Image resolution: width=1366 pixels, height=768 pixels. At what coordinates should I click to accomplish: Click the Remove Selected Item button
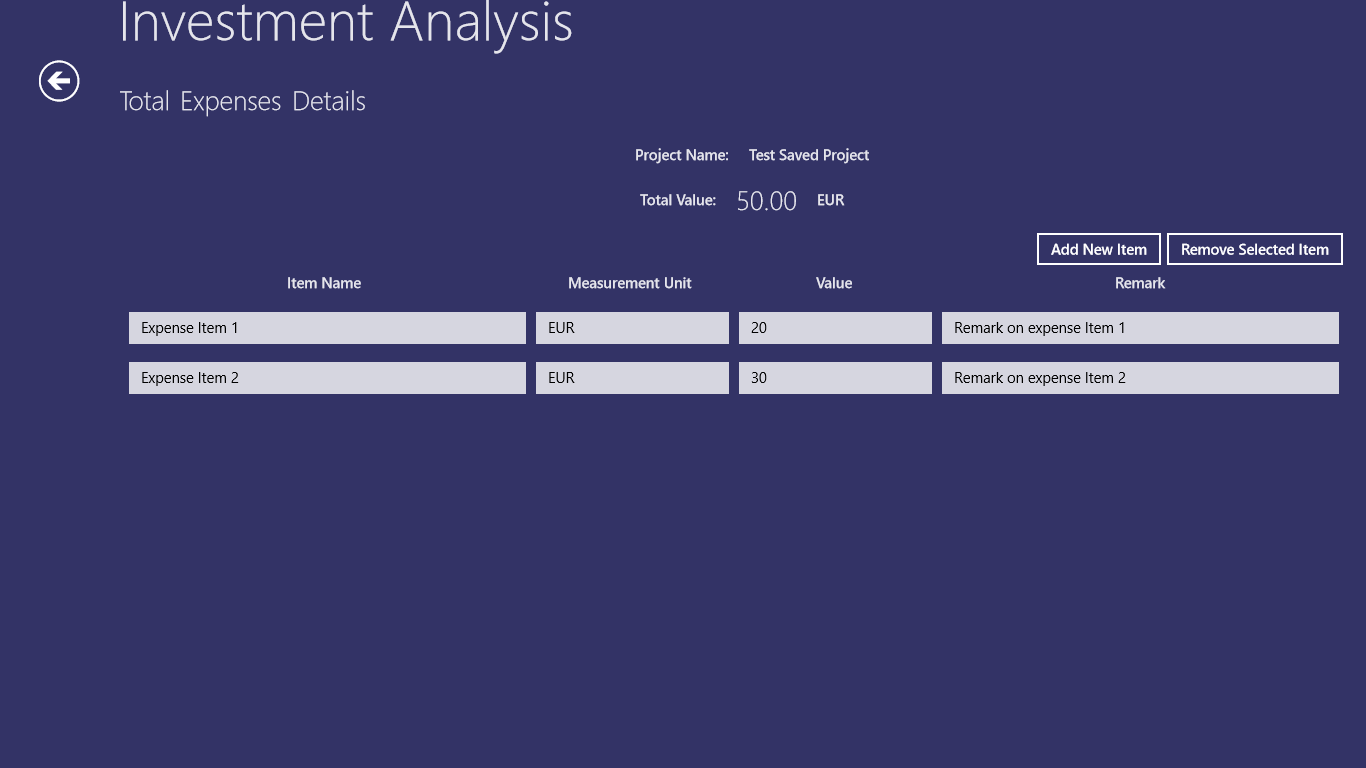[1255, 249]
